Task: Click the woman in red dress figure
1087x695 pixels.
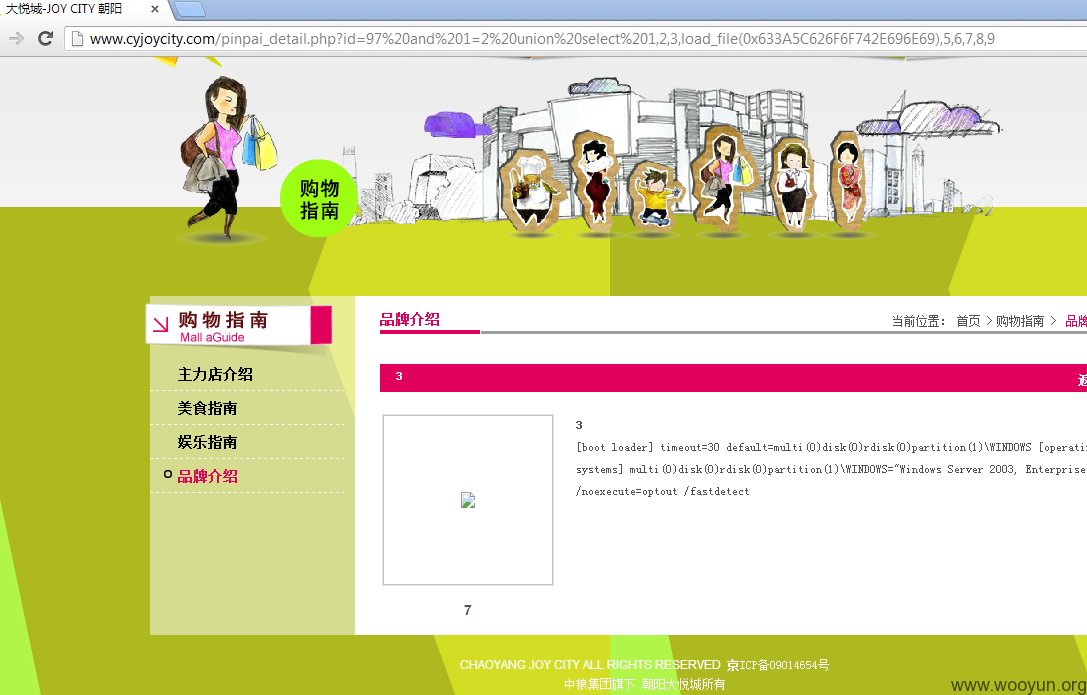Action: coord(595,180)
